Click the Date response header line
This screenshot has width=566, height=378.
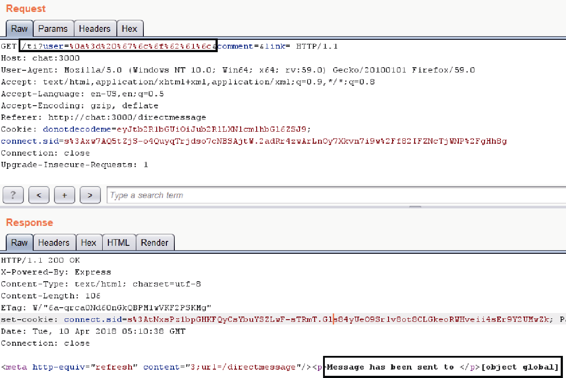click(93, 331)
